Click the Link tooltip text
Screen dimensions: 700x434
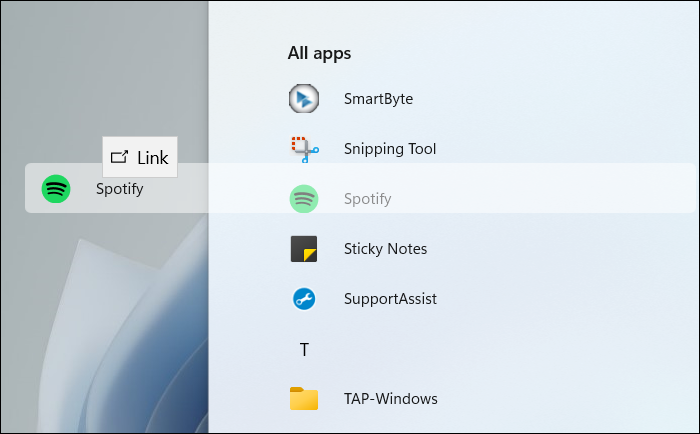(153, 158)
